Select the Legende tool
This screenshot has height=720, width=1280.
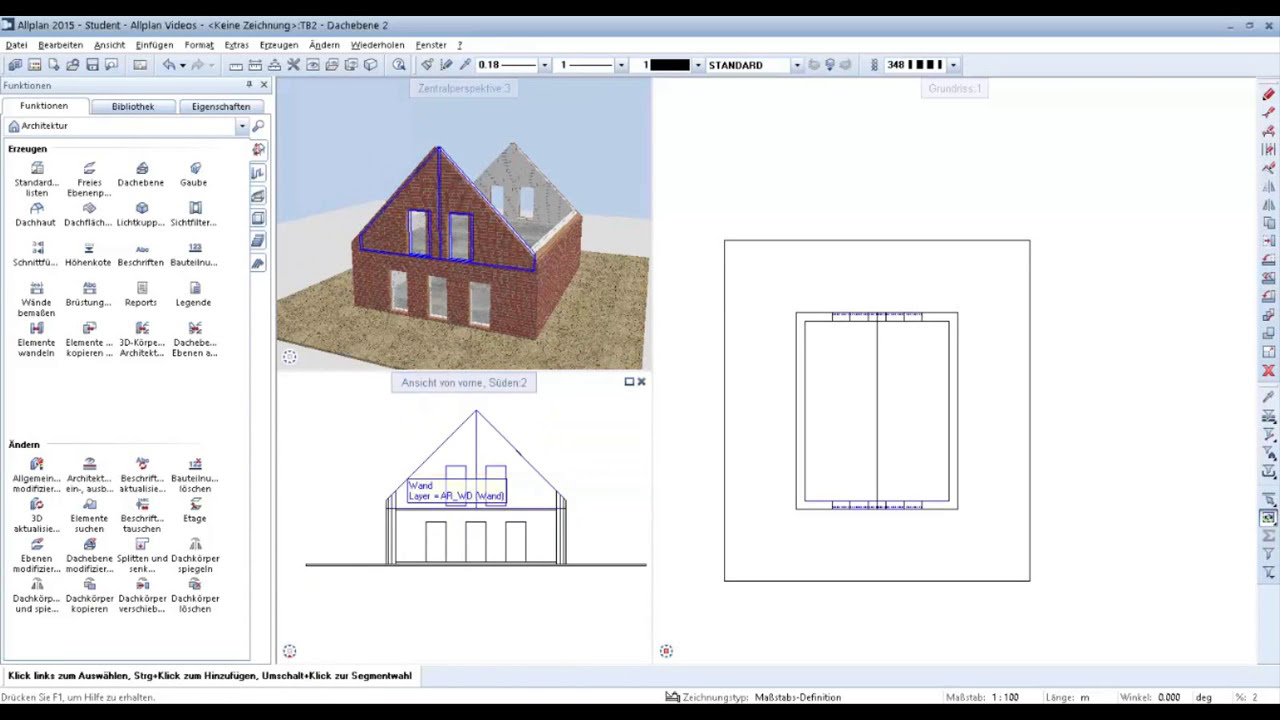click(x=194, y=295)
